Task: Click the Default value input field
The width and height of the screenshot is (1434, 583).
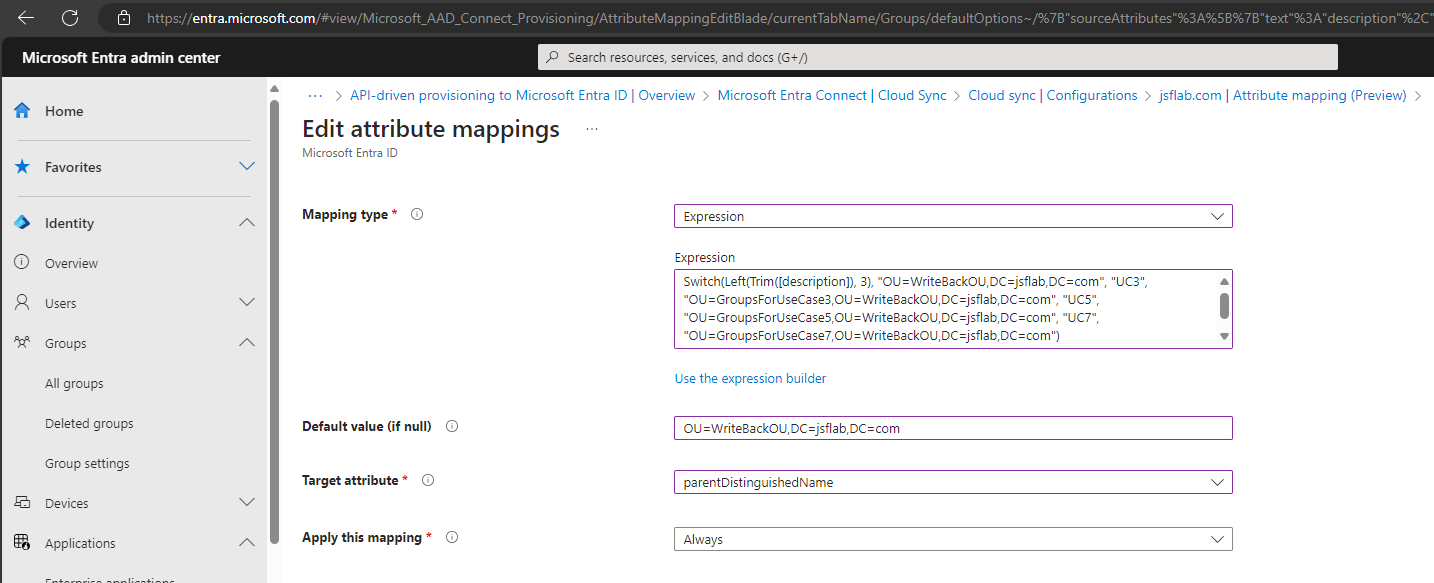Action: (953, 428)
